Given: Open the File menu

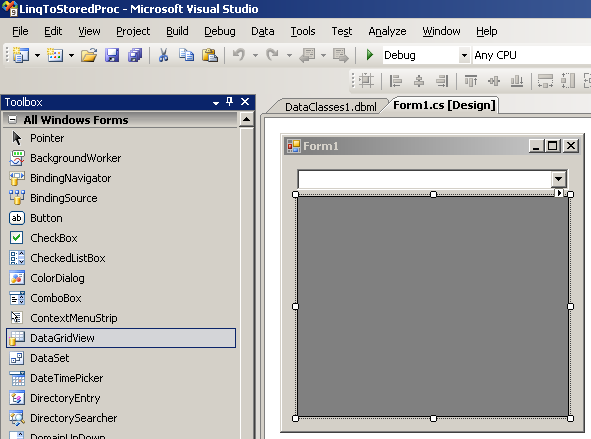Looking at the screenshot, I should (x=20, y=31).
